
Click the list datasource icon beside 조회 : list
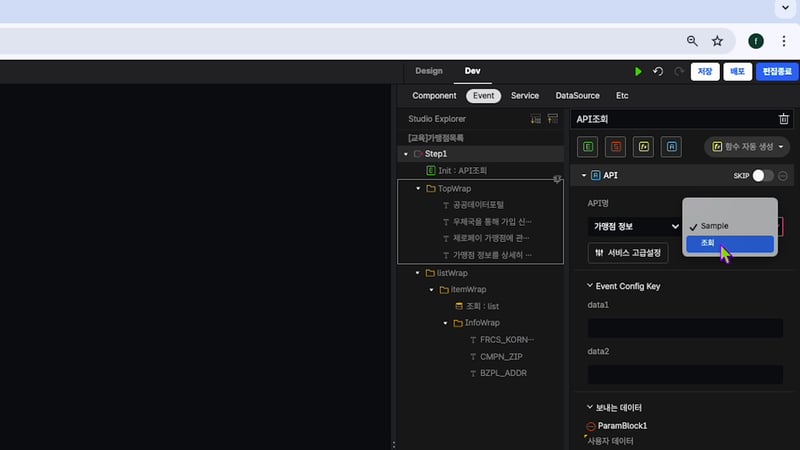click(x=459, y=306)
